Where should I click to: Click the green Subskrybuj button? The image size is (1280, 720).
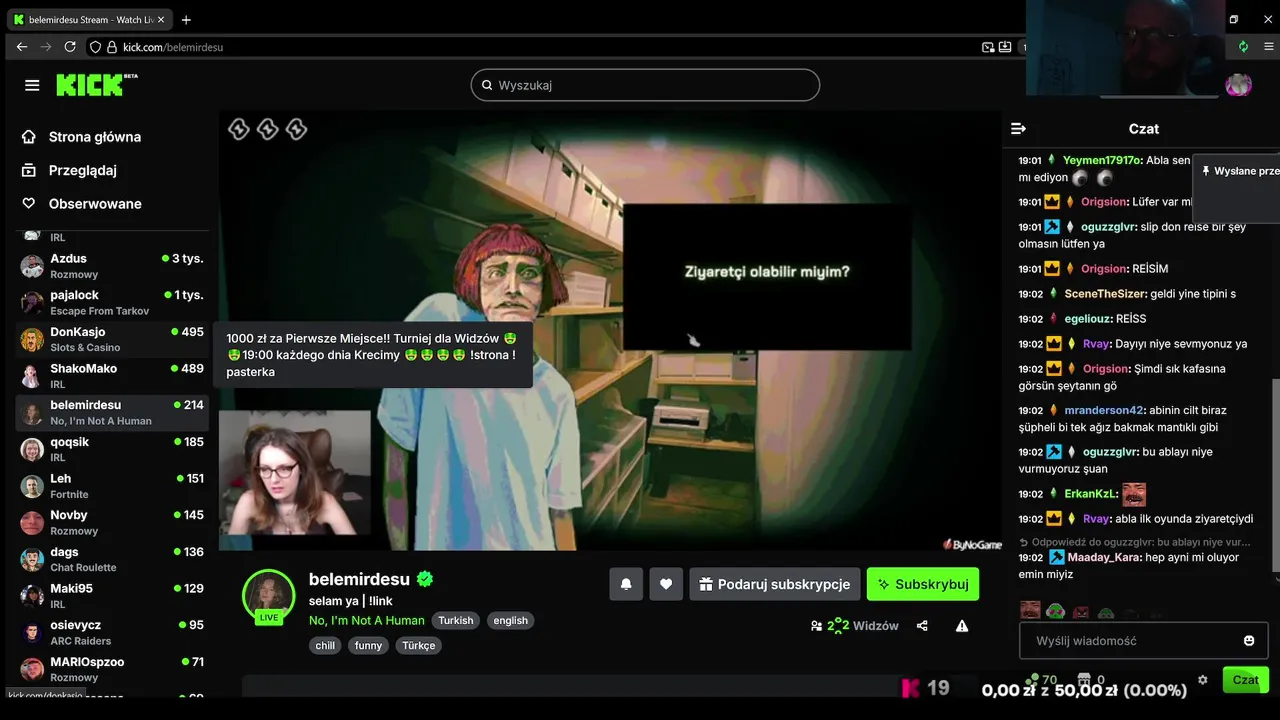(923, 584)
